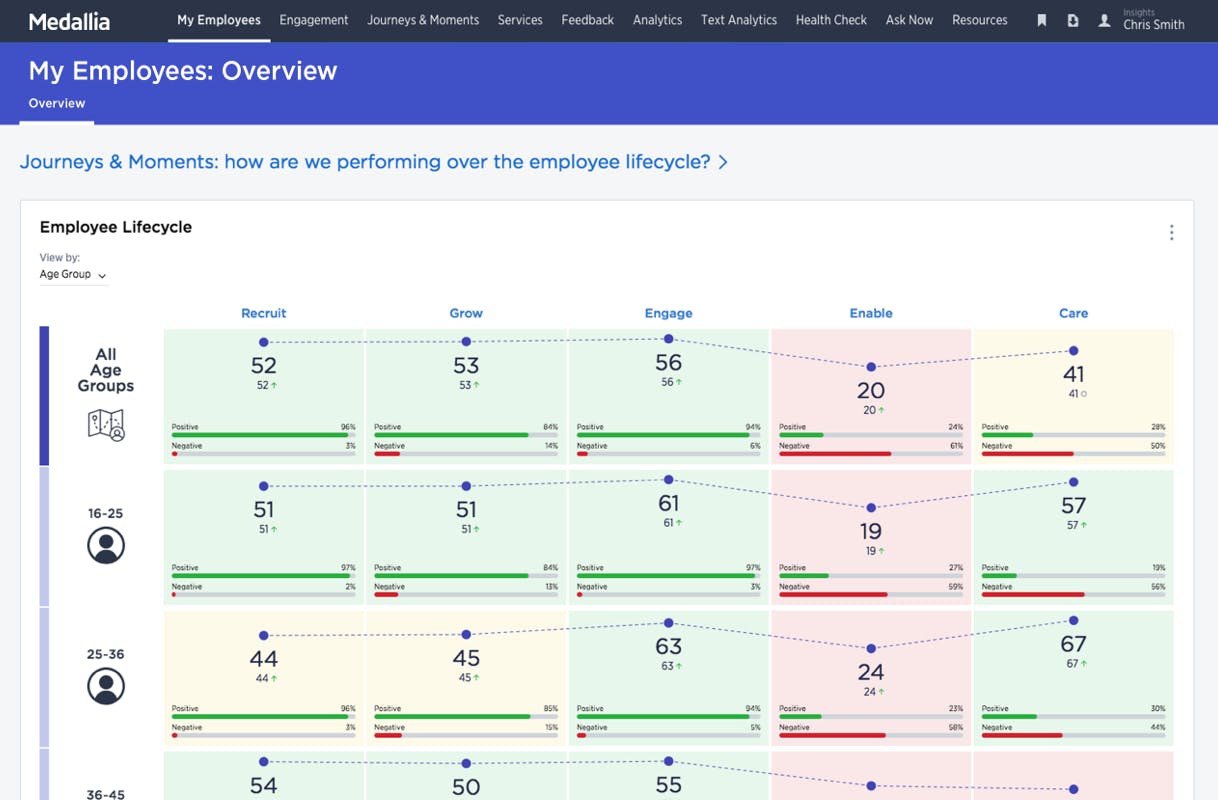Click the large 63 score in the 25-36 row
The height and width of the screenshot is (800, 1218).
669,646
